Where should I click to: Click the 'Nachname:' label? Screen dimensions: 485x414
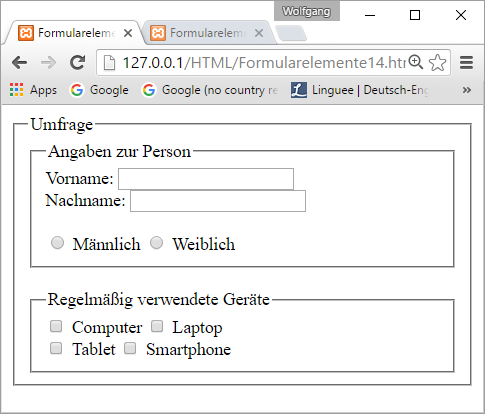85,201
